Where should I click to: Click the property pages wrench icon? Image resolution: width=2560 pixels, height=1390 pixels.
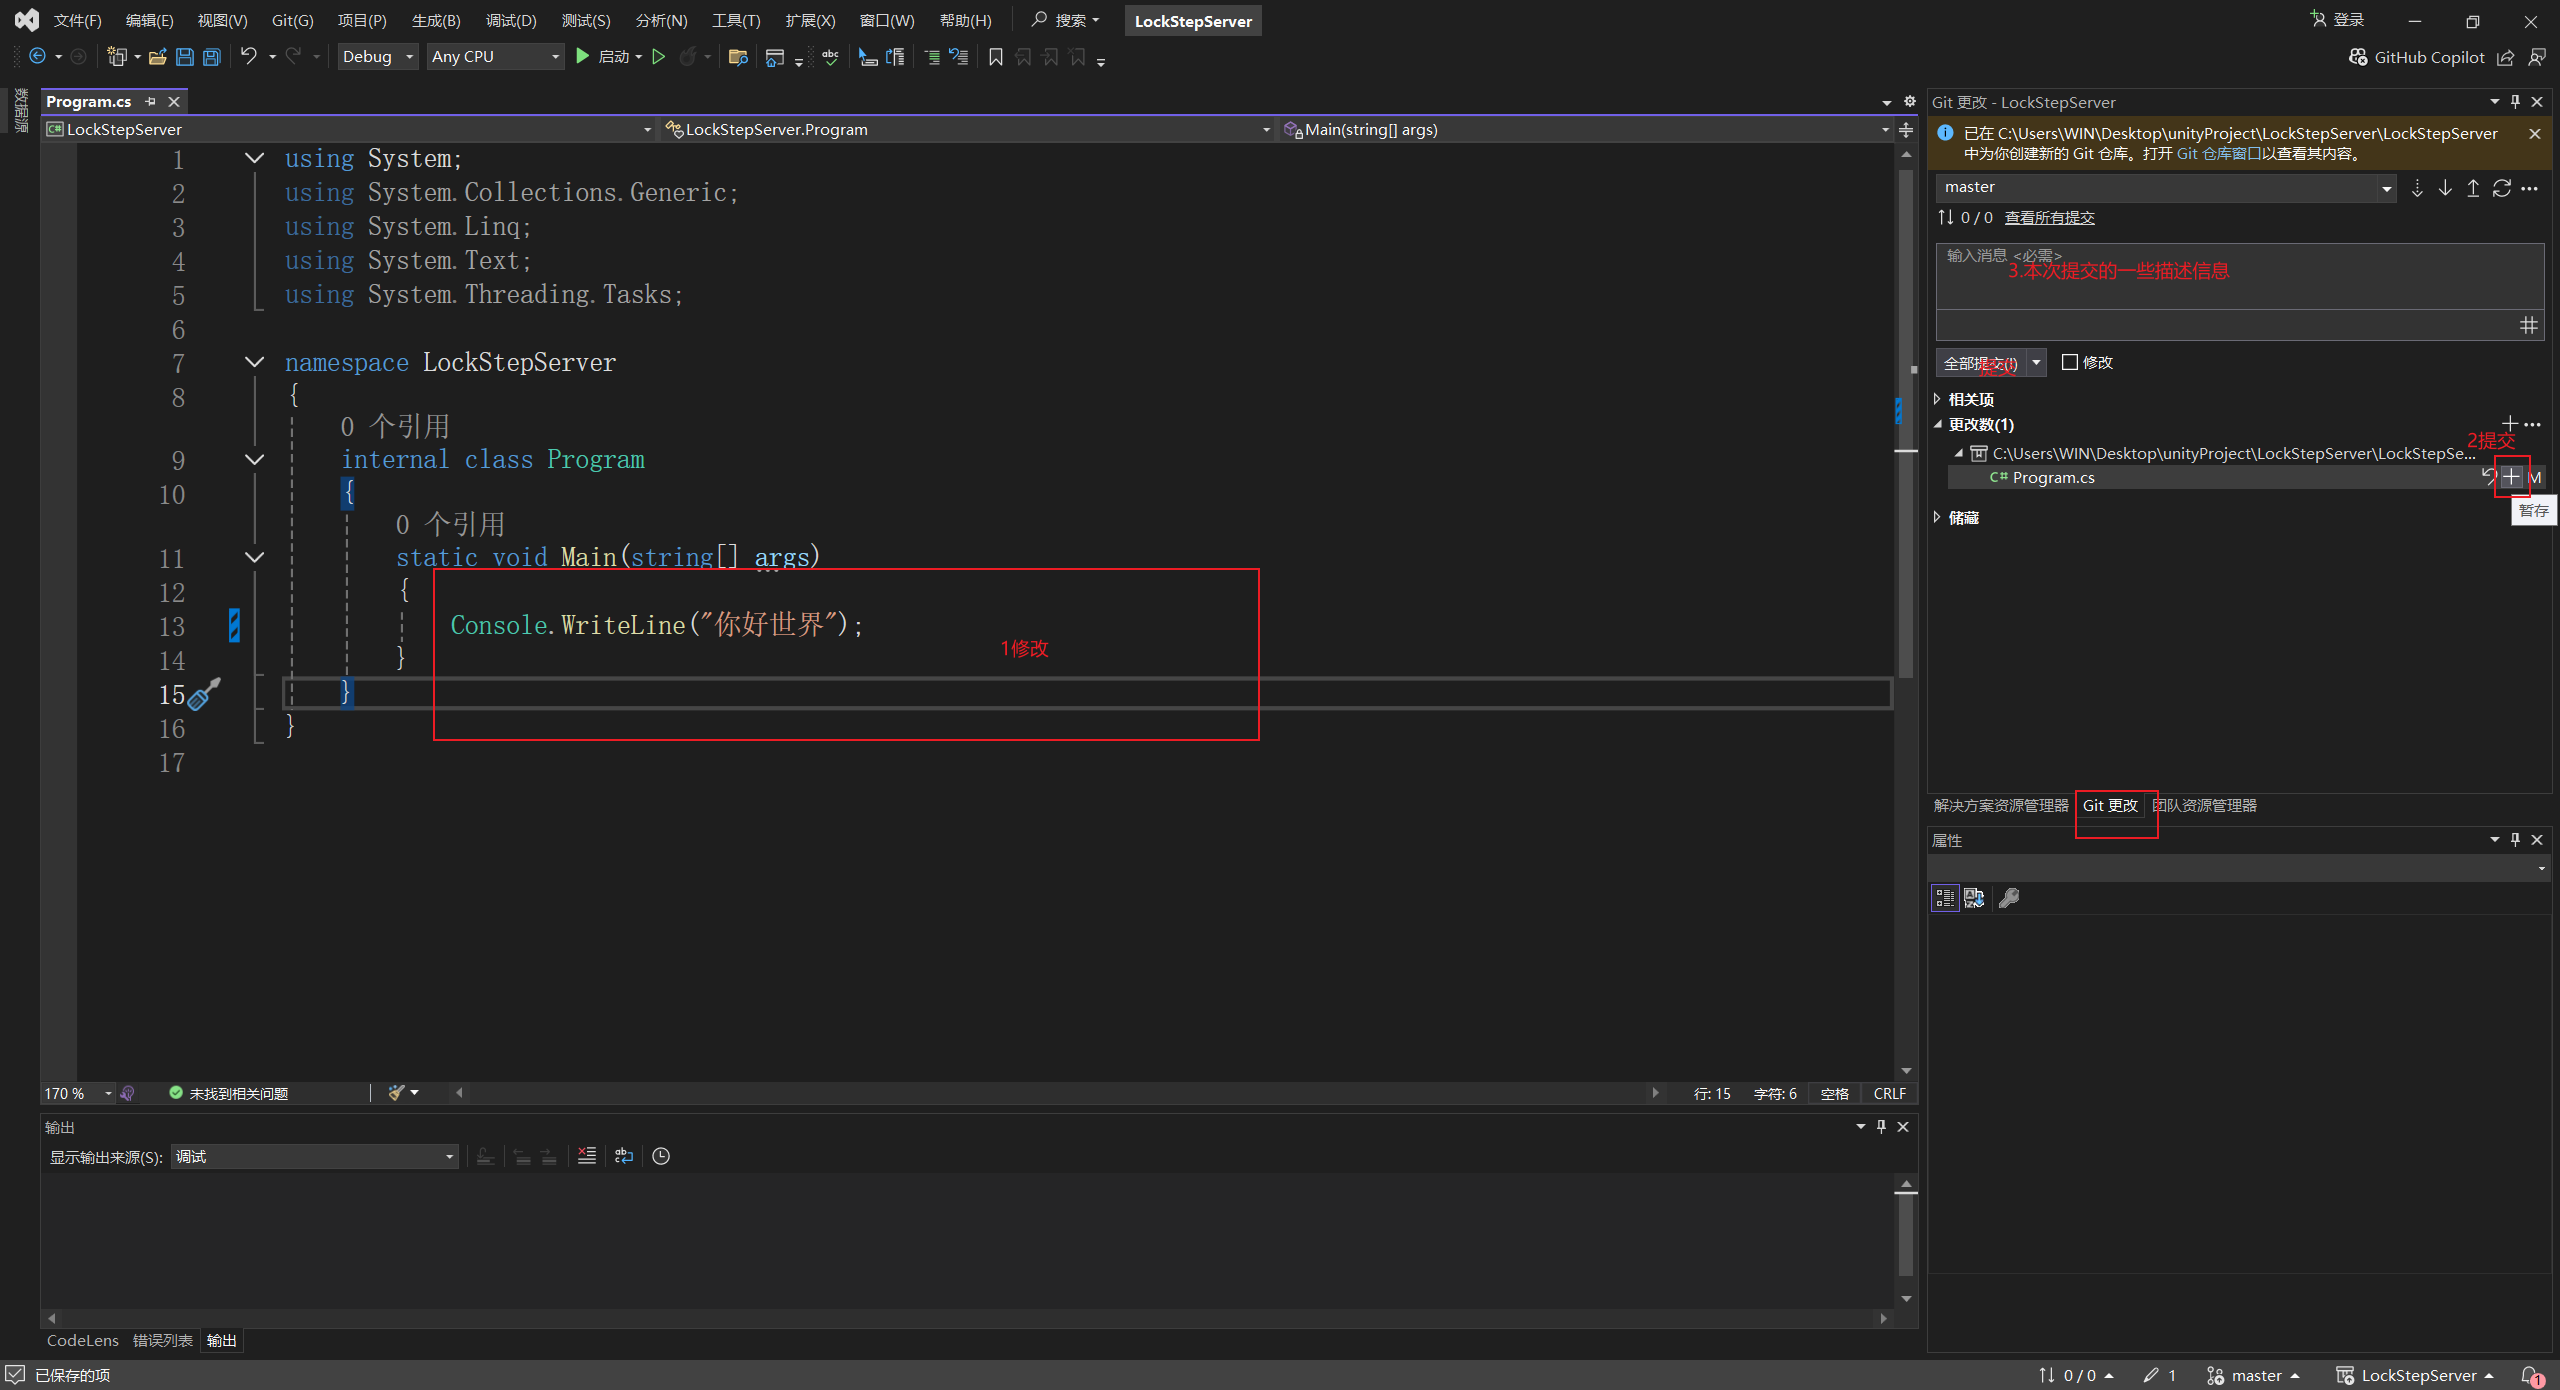(2008, 898)
